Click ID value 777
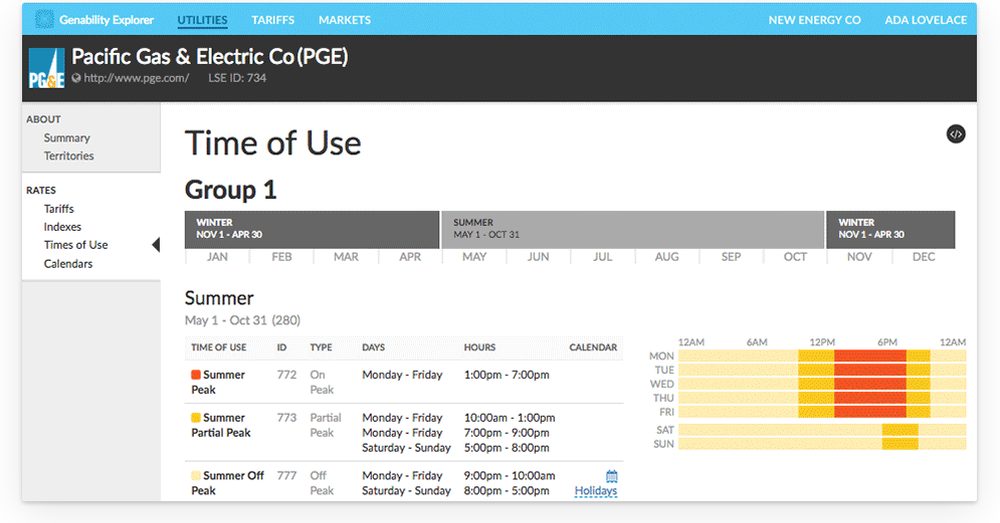Viewport: 1000px width, 523px height. [x=286, y=475]
